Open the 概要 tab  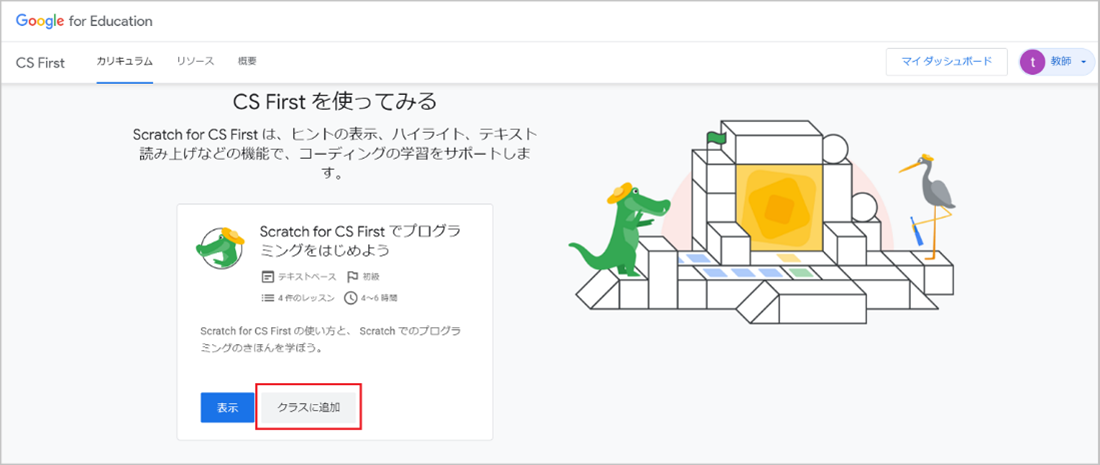(247, 61)
